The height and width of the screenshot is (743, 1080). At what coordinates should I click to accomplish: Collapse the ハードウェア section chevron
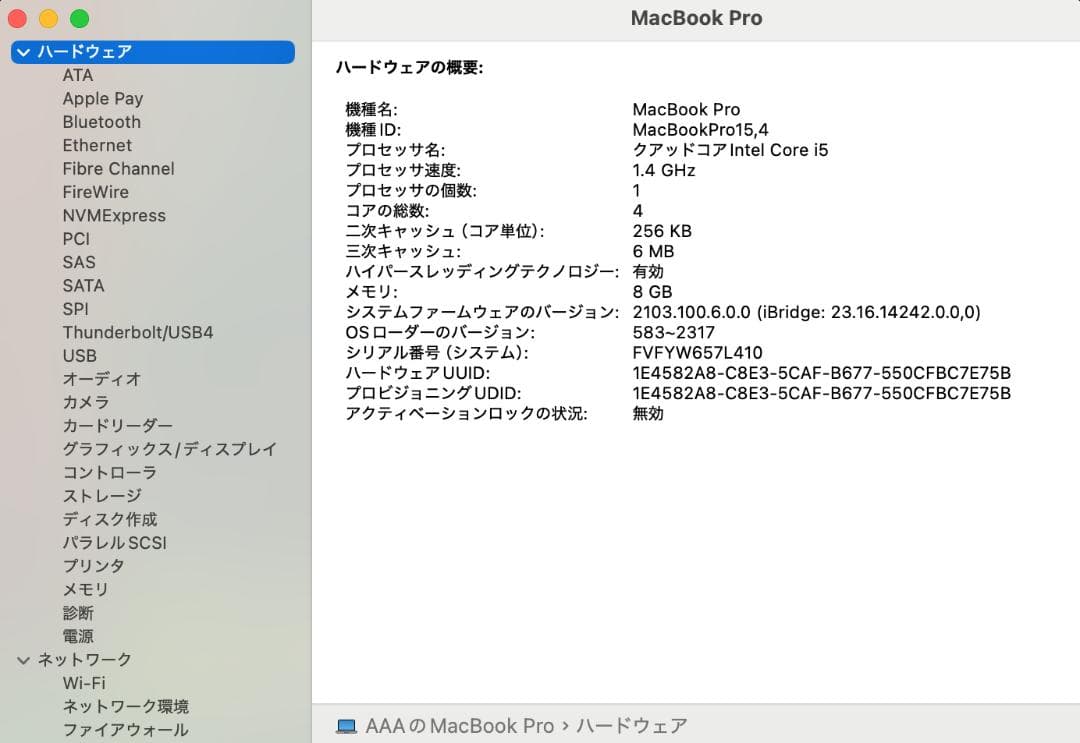pyautogui.click(x=23, y=52)
